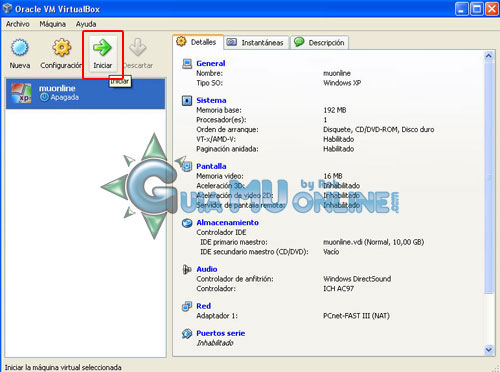Image resolution: width=500 pixels, height=372 pixels.
Task: Close the Oracle VM VirtualBox window
Action: (x=492, y=9)
